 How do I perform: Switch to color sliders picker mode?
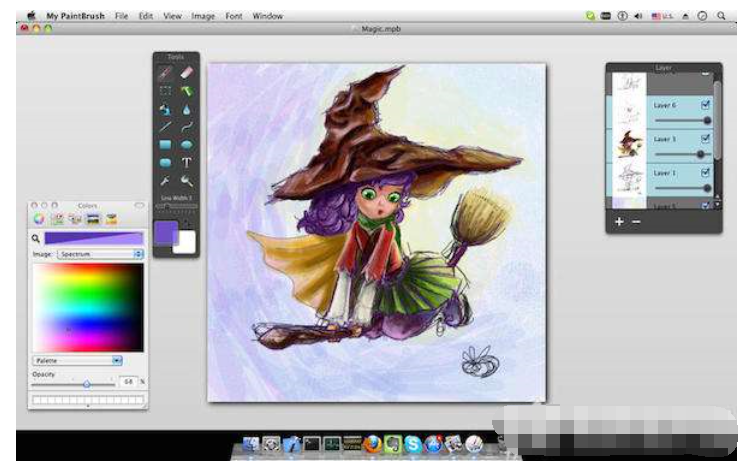point(58,219)
